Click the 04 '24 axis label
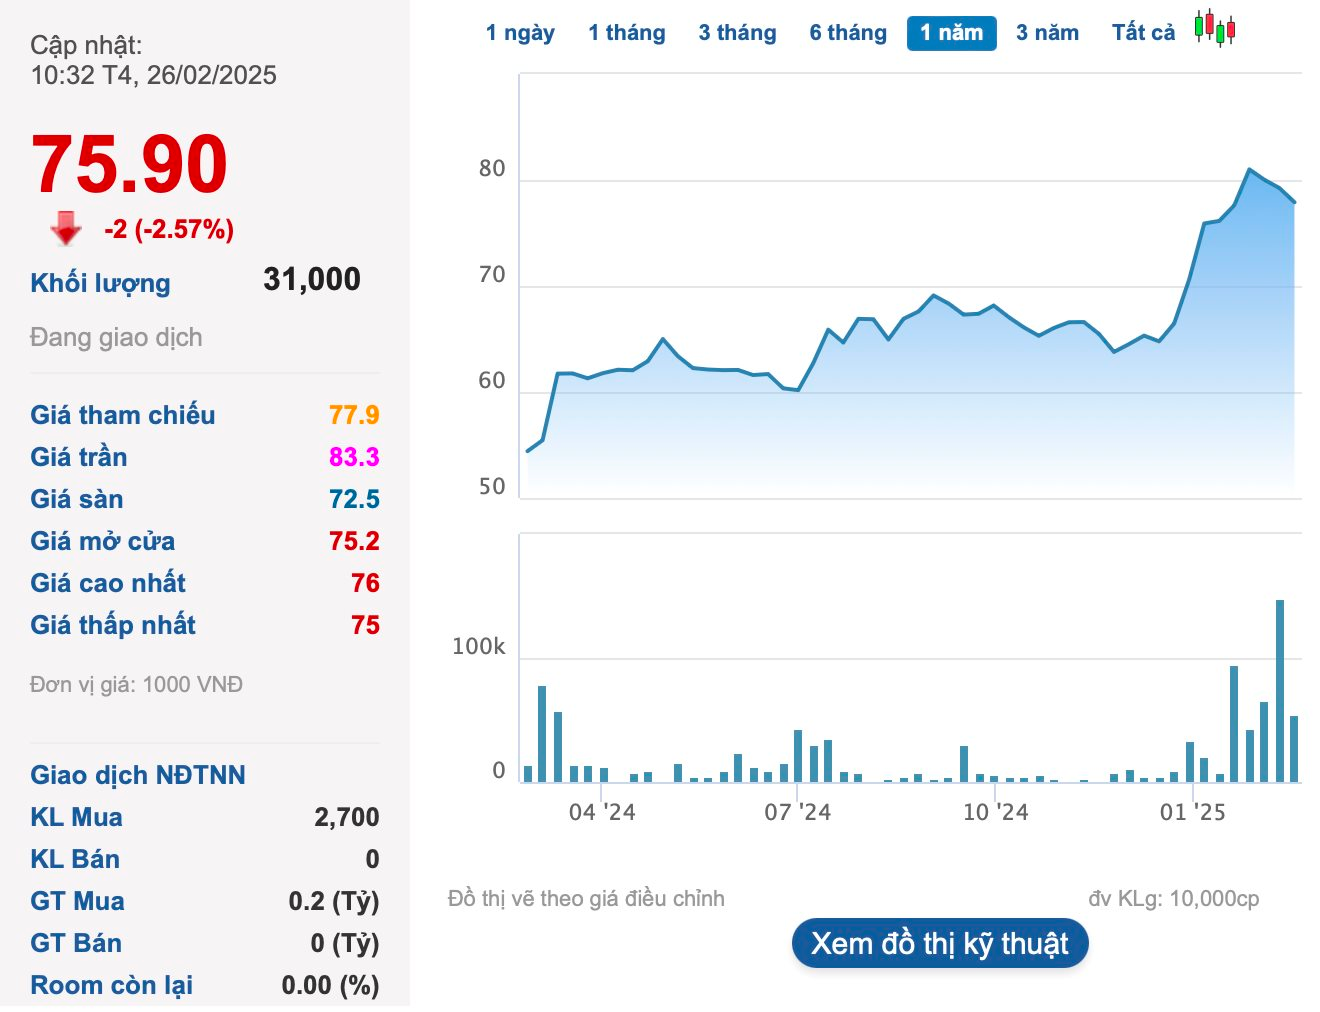1320x1012 pixels. (602, 812)
